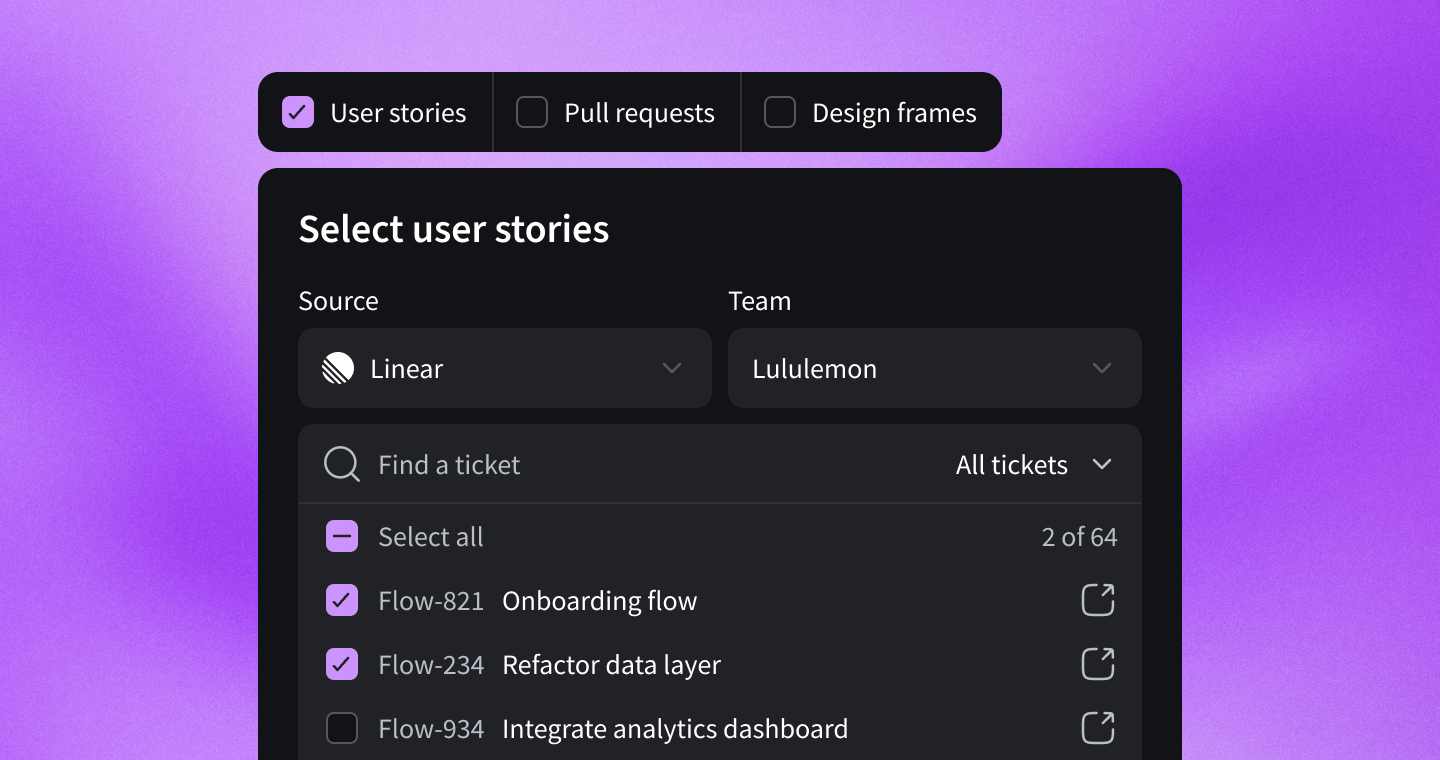Viewport: 1440px width, 760px height.
Task: Uncheck the User stories checkbox
Action: click(298, 112)
